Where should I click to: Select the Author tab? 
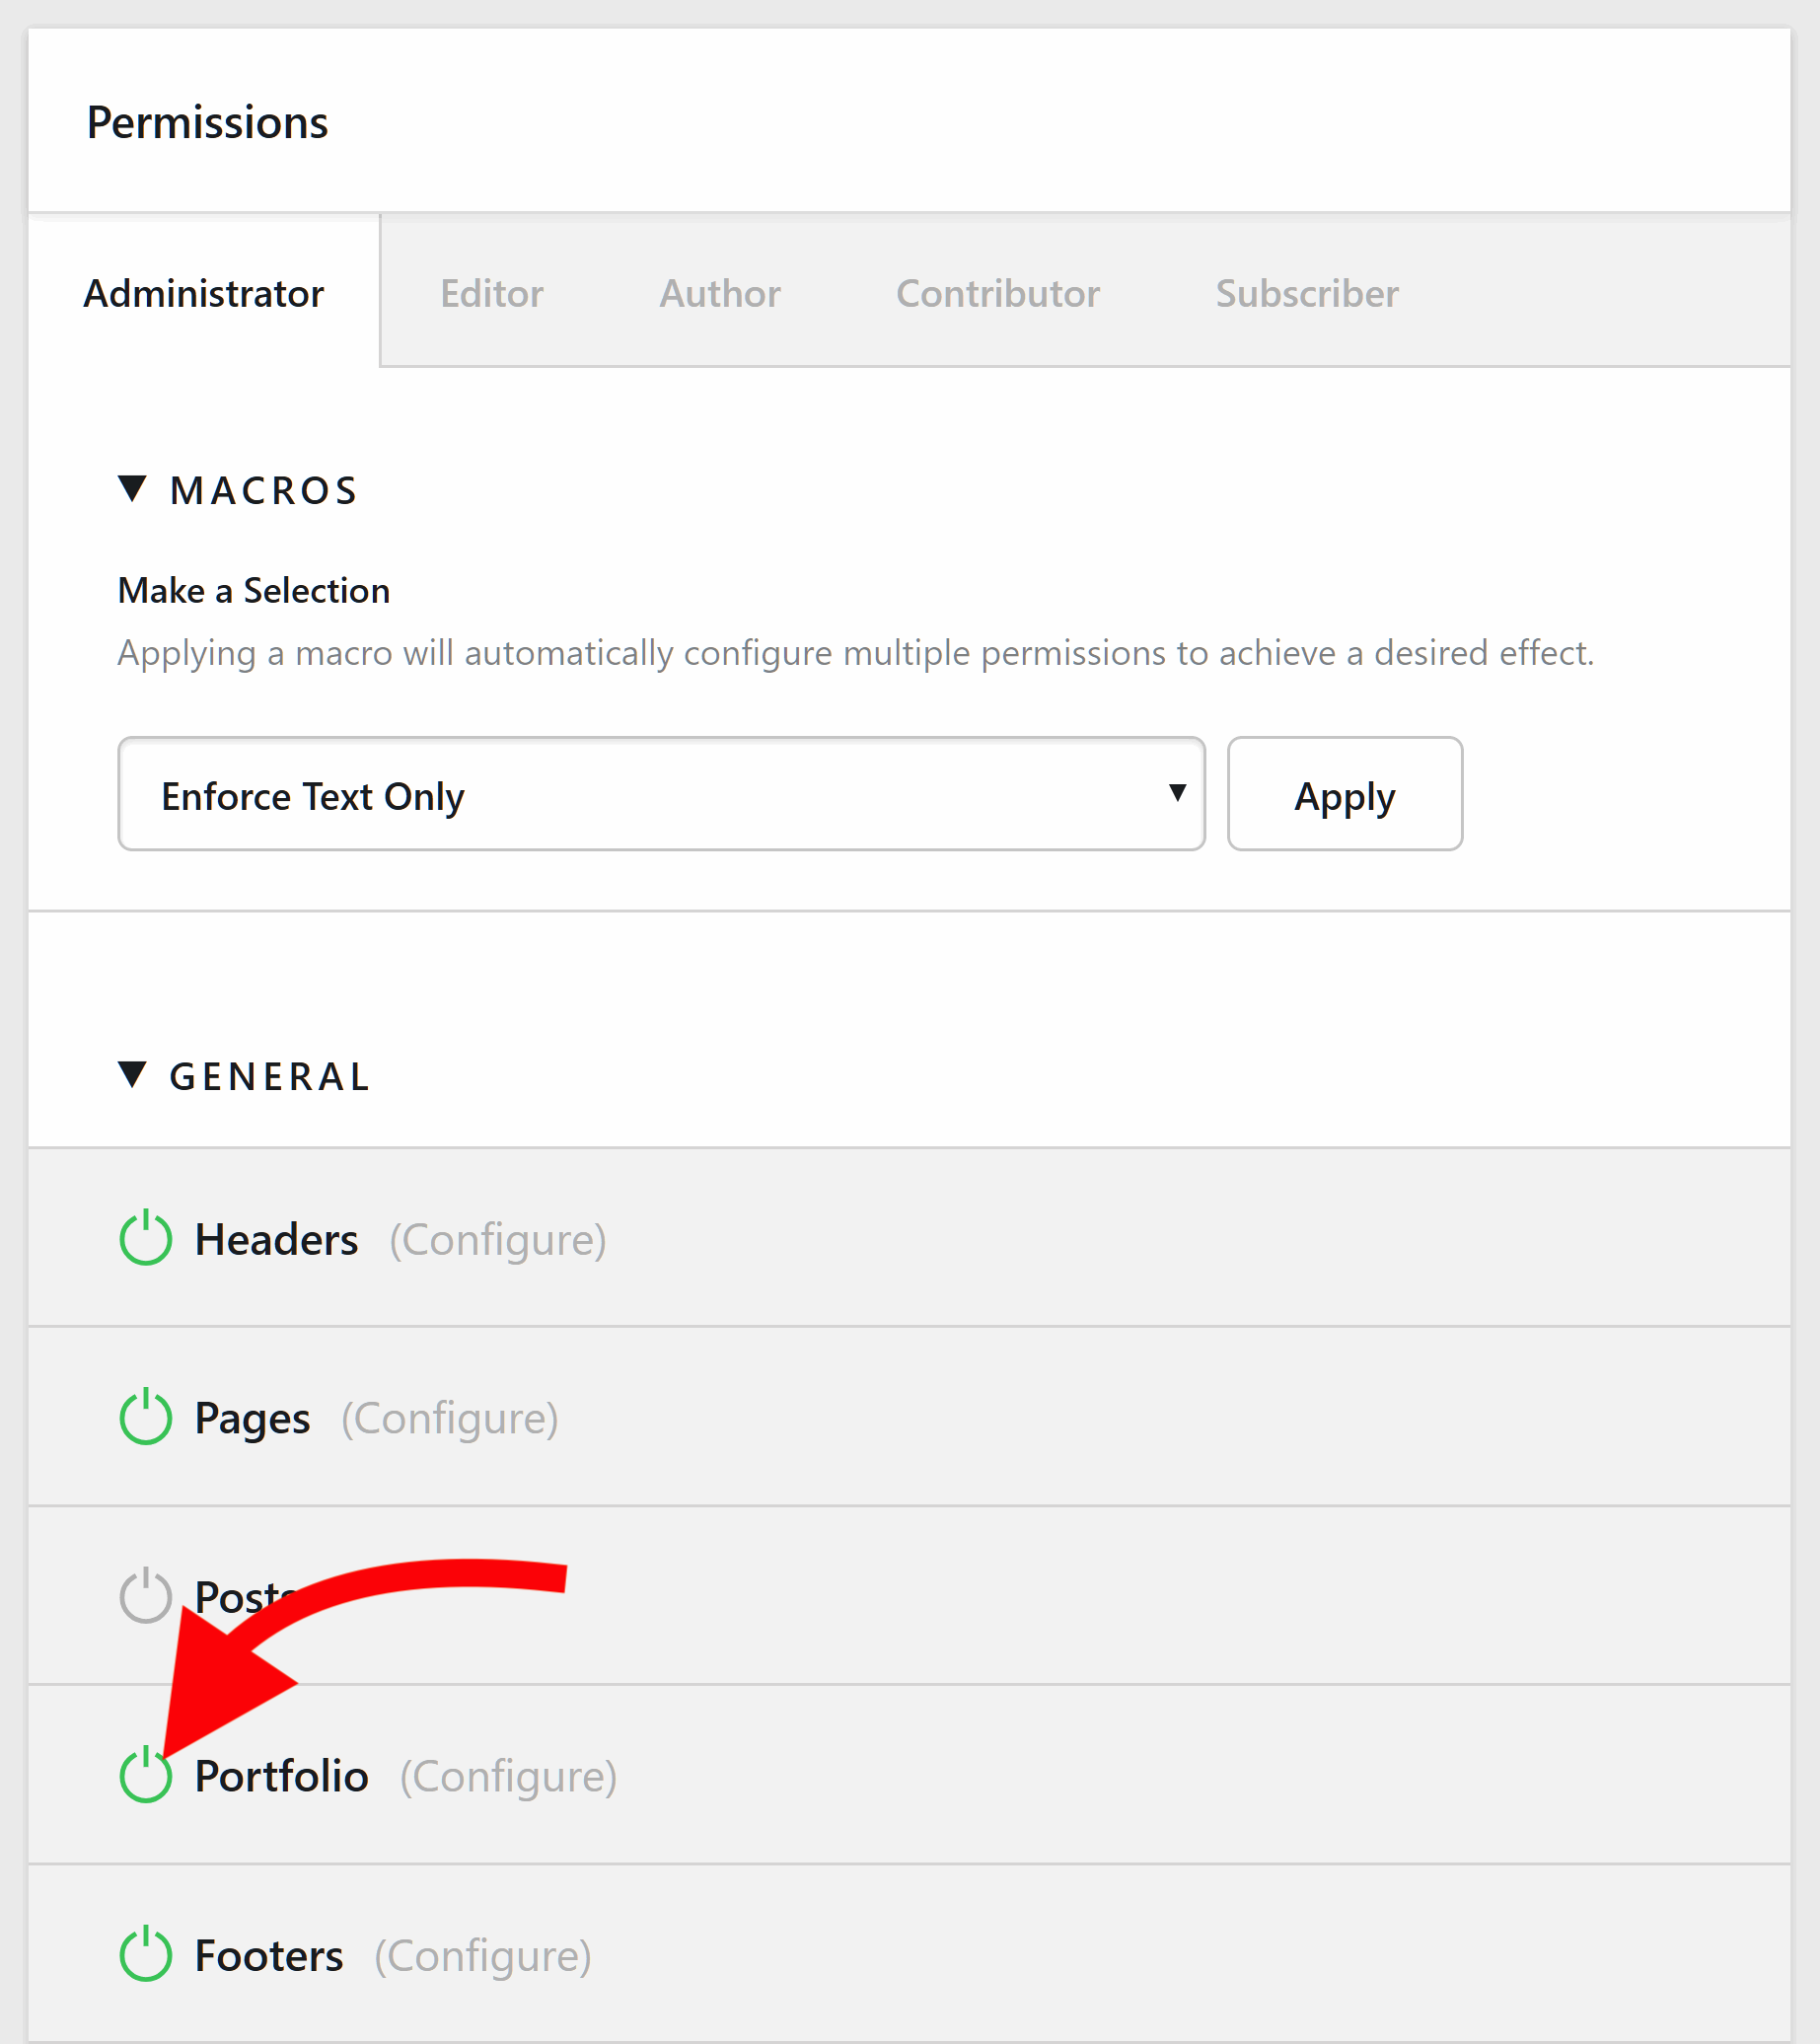click(719, 293)
